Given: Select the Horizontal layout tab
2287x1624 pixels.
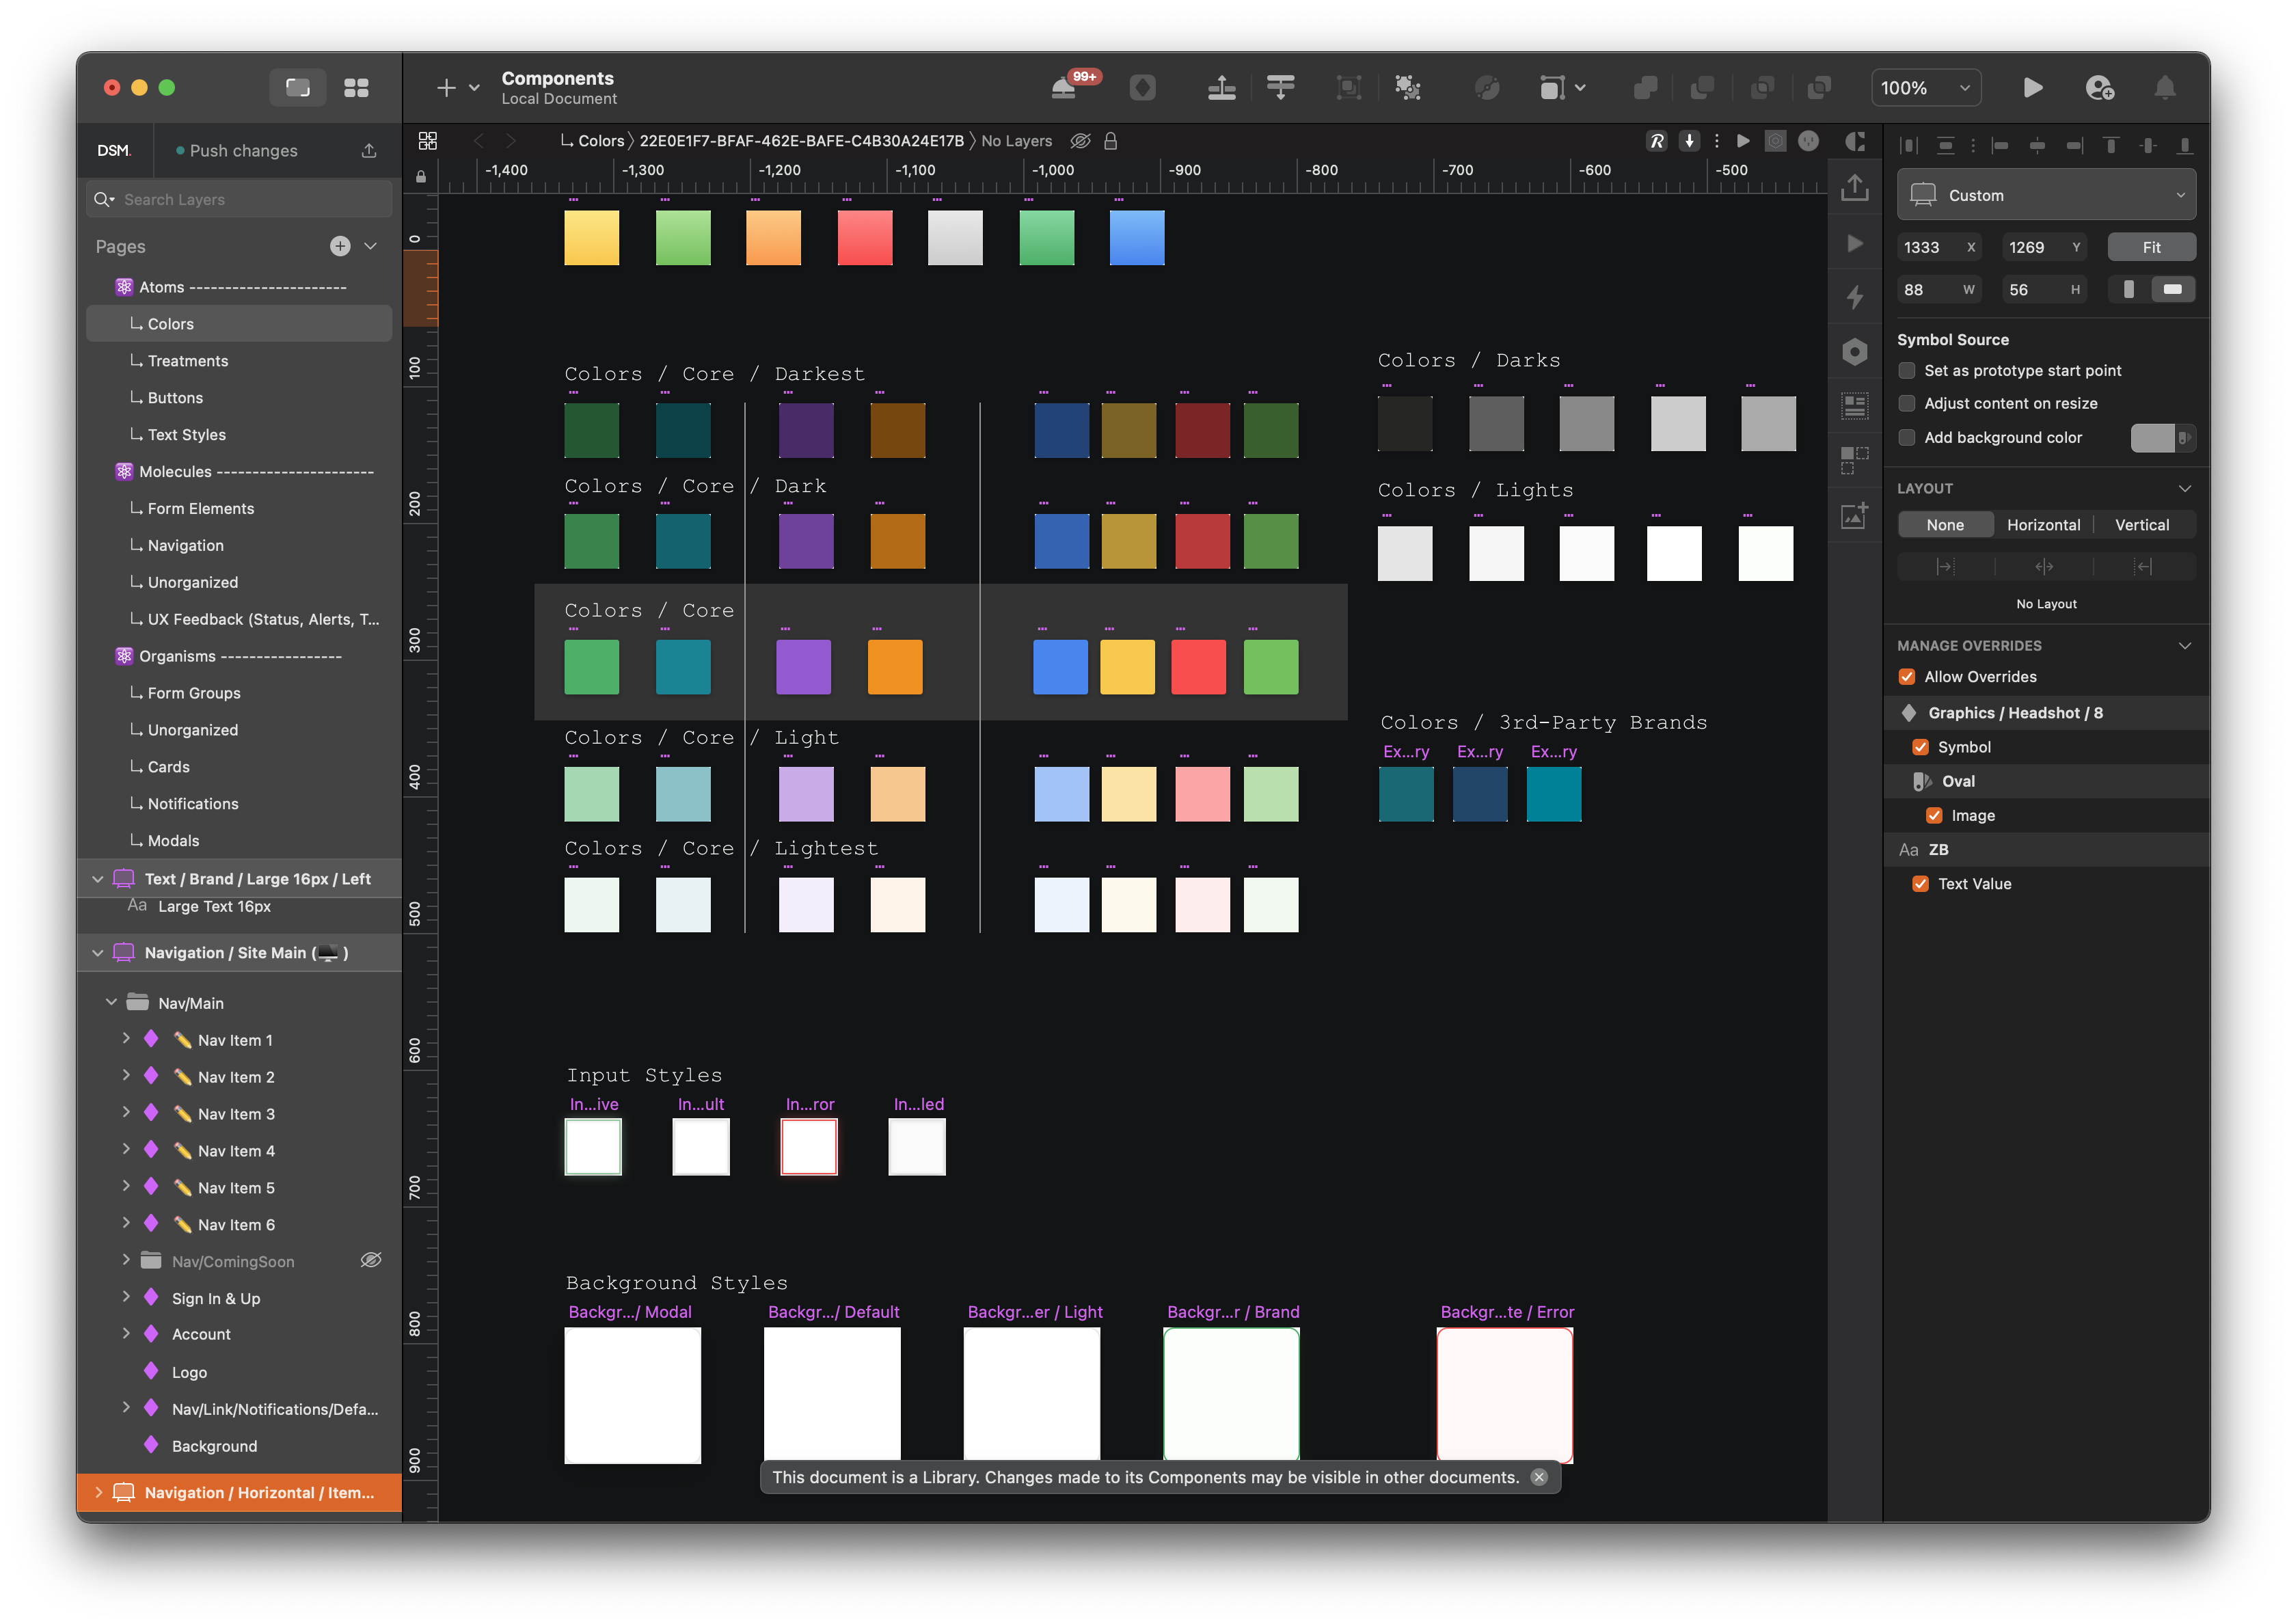Looking at the screenshot, I should click(x=2043, y=525).
